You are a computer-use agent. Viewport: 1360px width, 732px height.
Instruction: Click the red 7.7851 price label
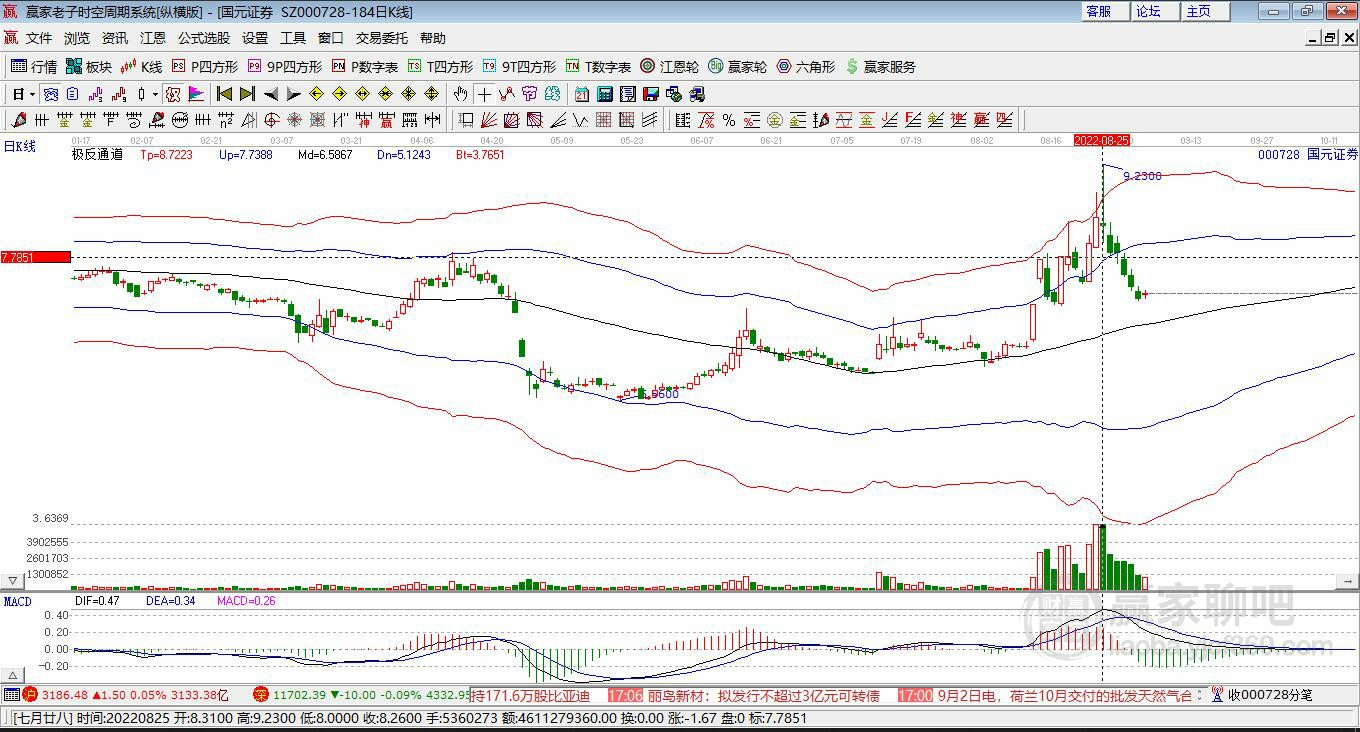pyautogui.click(x=36, y=257)
